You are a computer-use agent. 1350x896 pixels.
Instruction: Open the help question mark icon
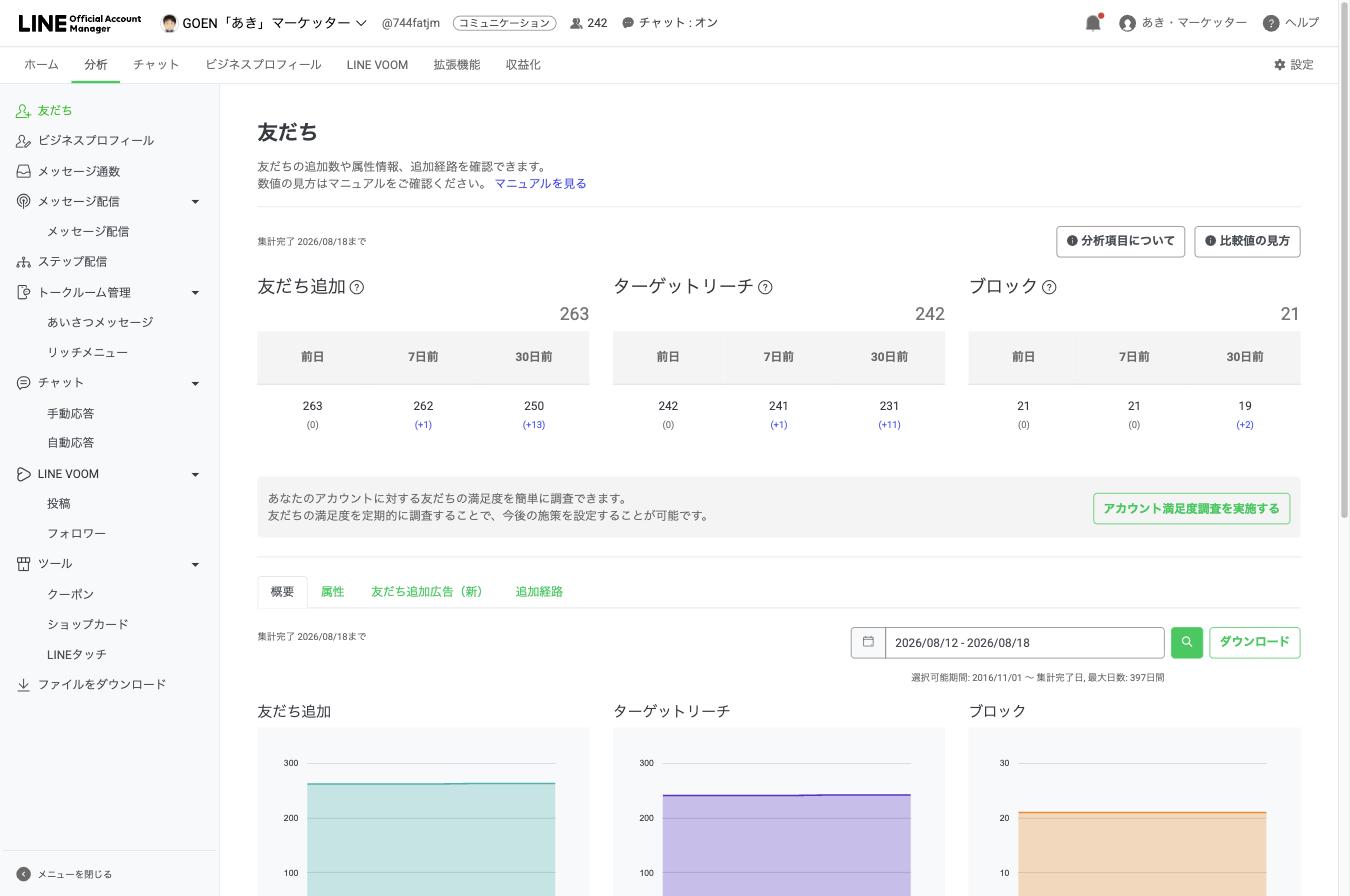pos(1271,23)
